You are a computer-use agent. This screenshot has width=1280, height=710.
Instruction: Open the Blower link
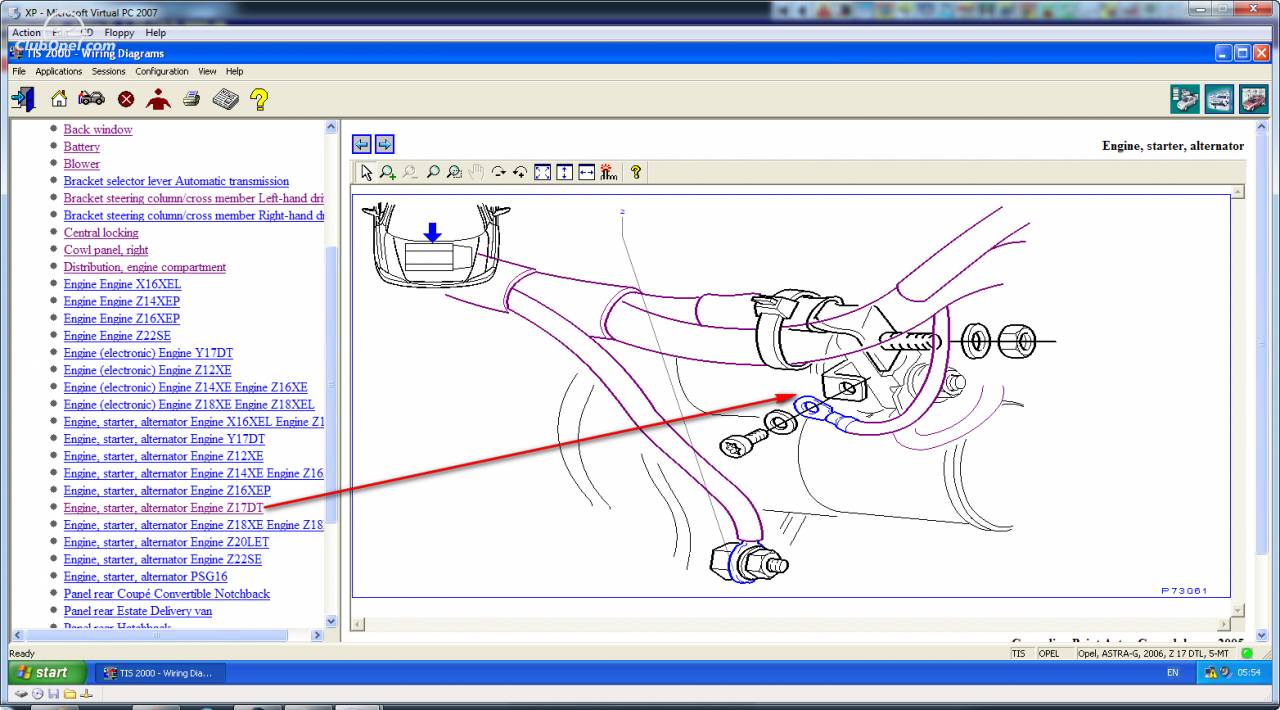82,163
